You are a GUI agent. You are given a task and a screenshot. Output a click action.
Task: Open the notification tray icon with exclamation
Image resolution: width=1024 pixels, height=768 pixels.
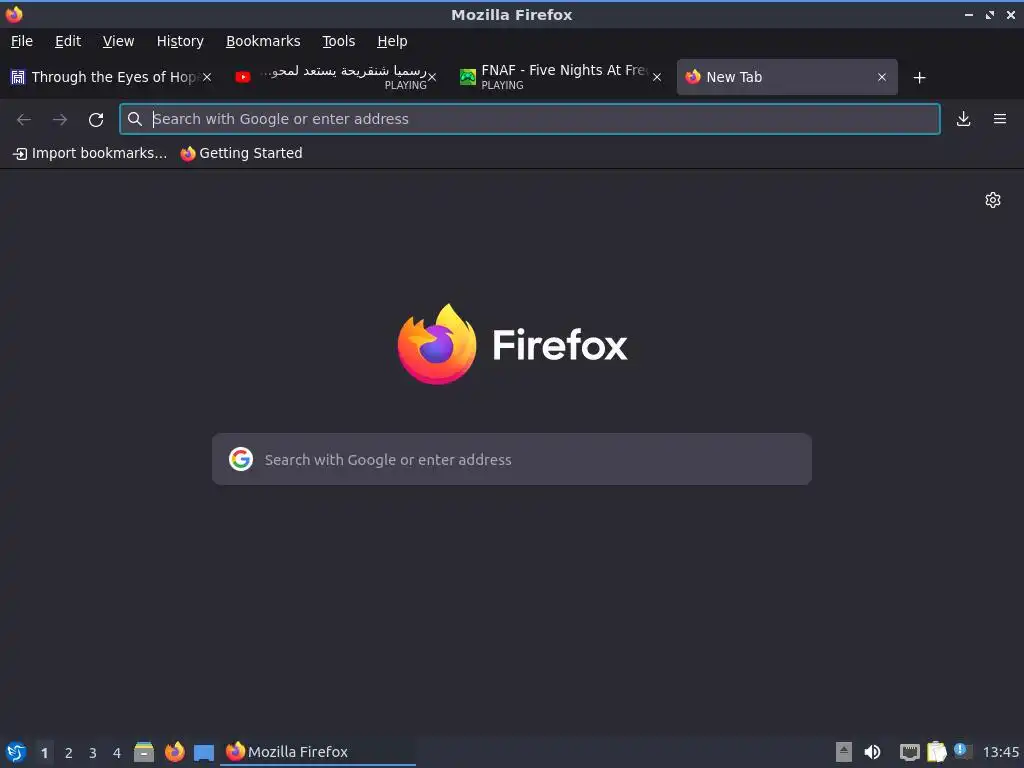963,751
